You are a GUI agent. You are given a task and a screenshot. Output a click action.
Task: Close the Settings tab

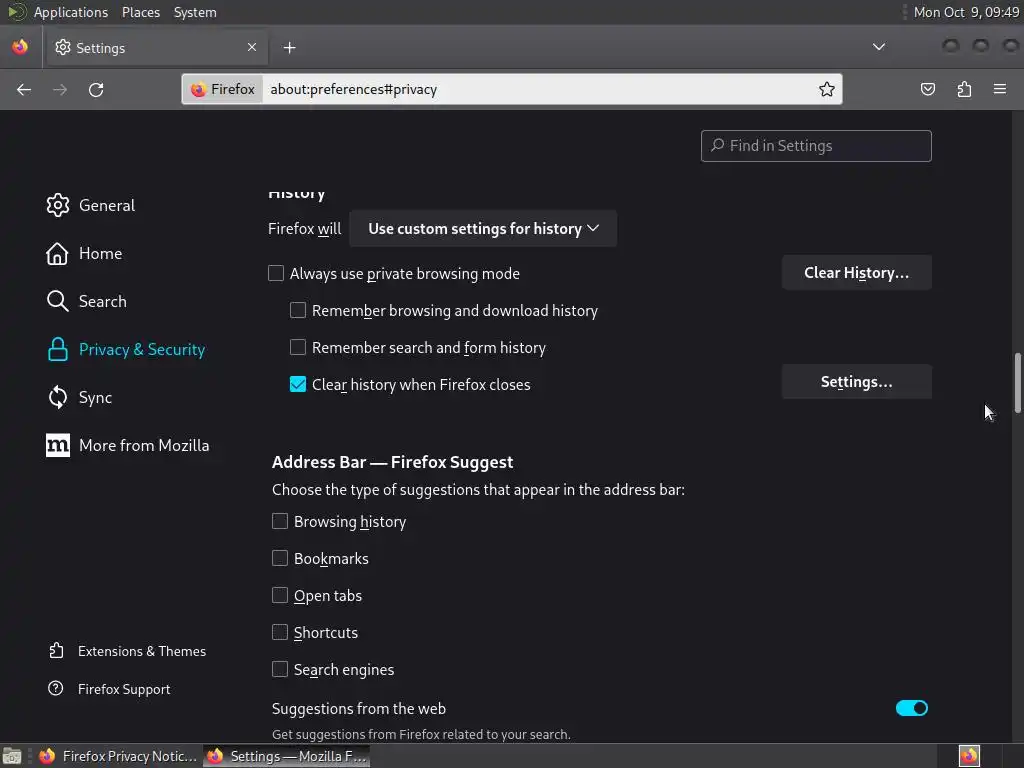[x=252, y=47]
